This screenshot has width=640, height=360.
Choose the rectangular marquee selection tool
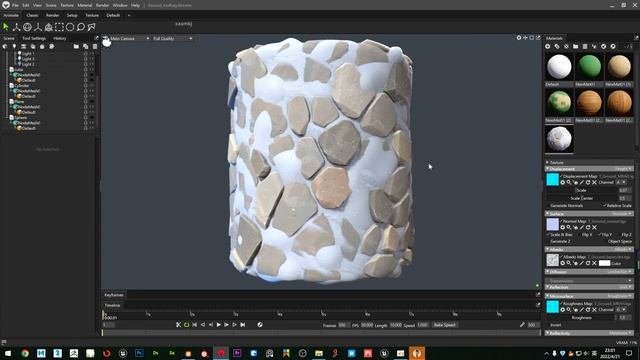coord(60,27)
